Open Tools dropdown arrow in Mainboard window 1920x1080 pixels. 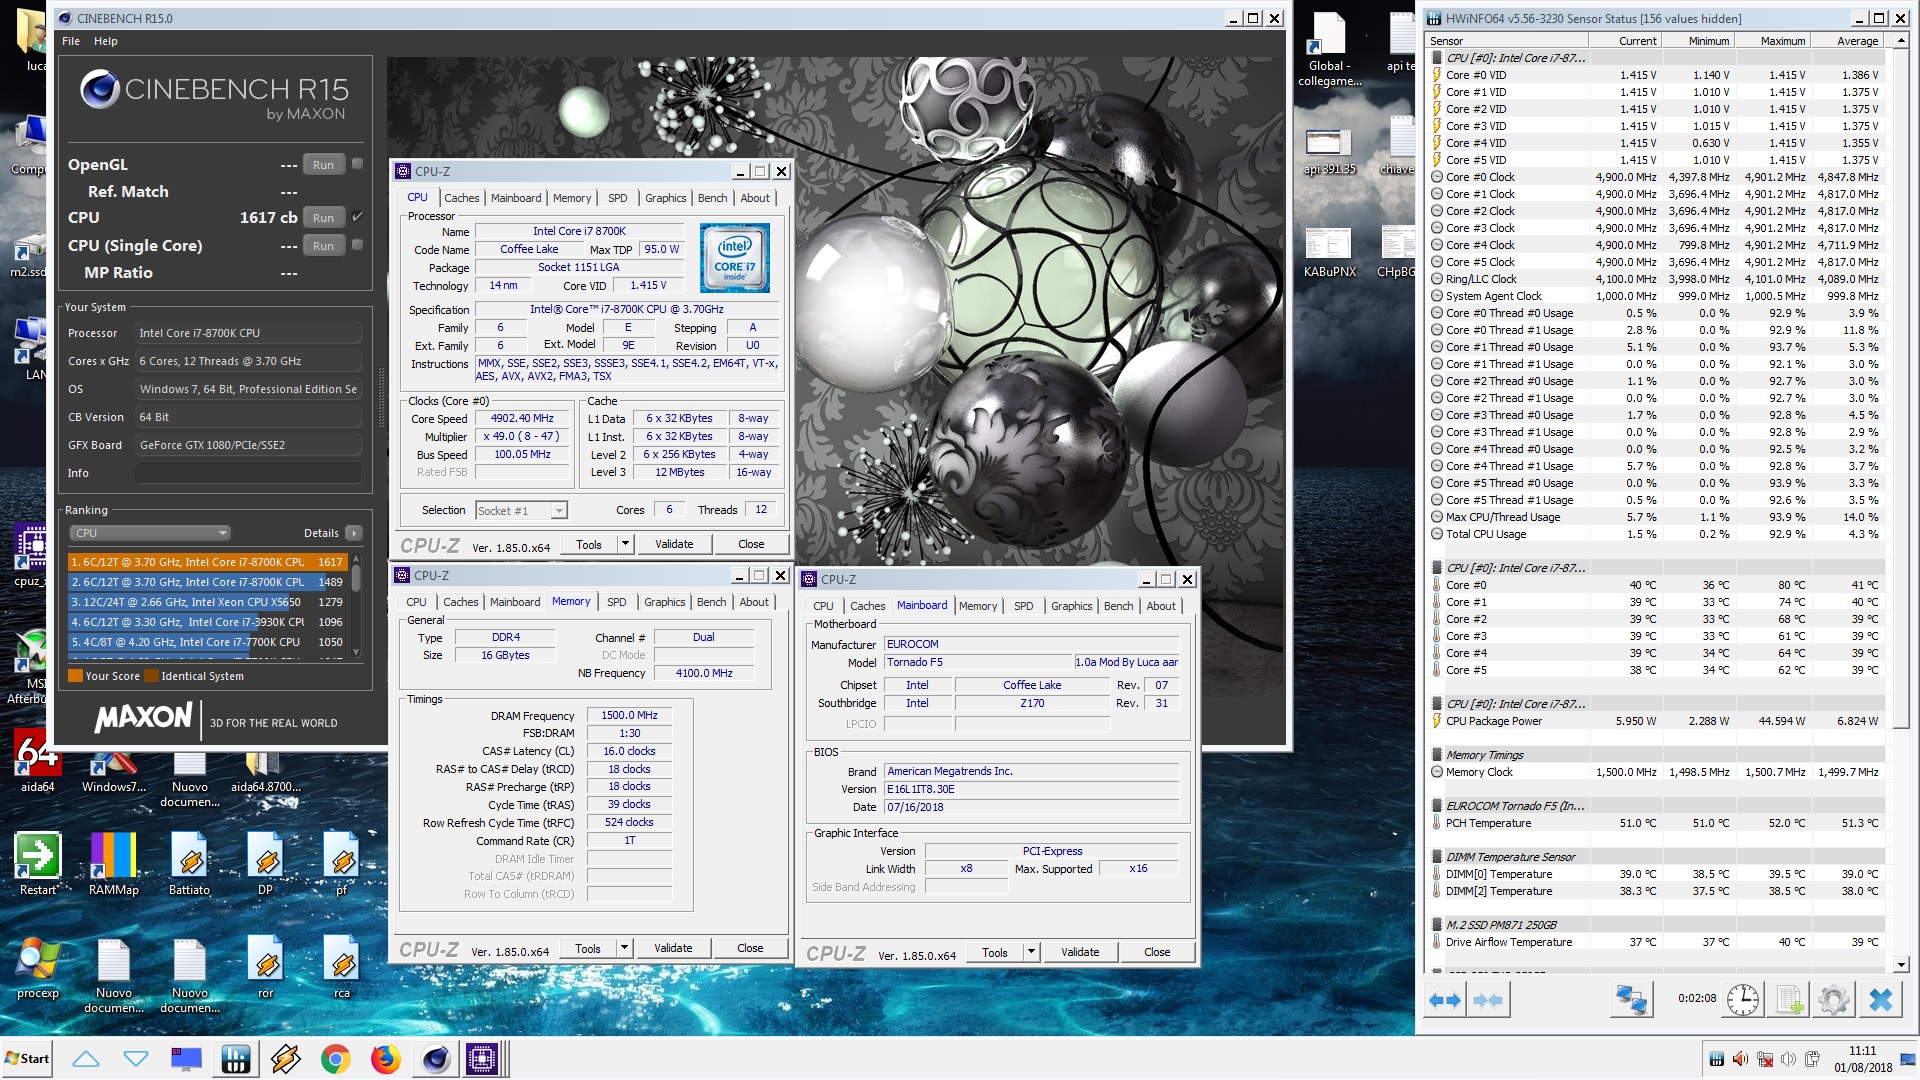click(x=1031, y=952)
